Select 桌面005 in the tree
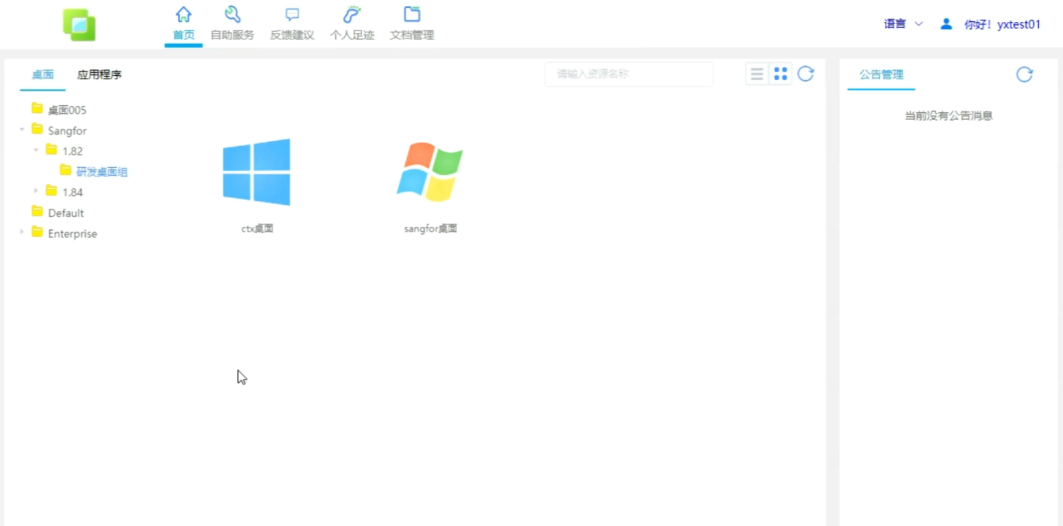1063x526 pixels. 67,110
